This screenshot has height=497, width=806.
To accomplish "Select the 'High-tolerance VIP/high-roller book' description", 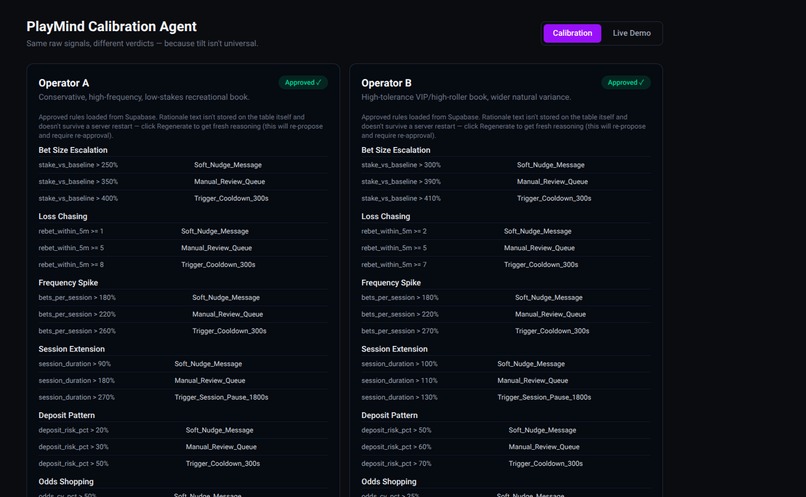I will [466, 97].
